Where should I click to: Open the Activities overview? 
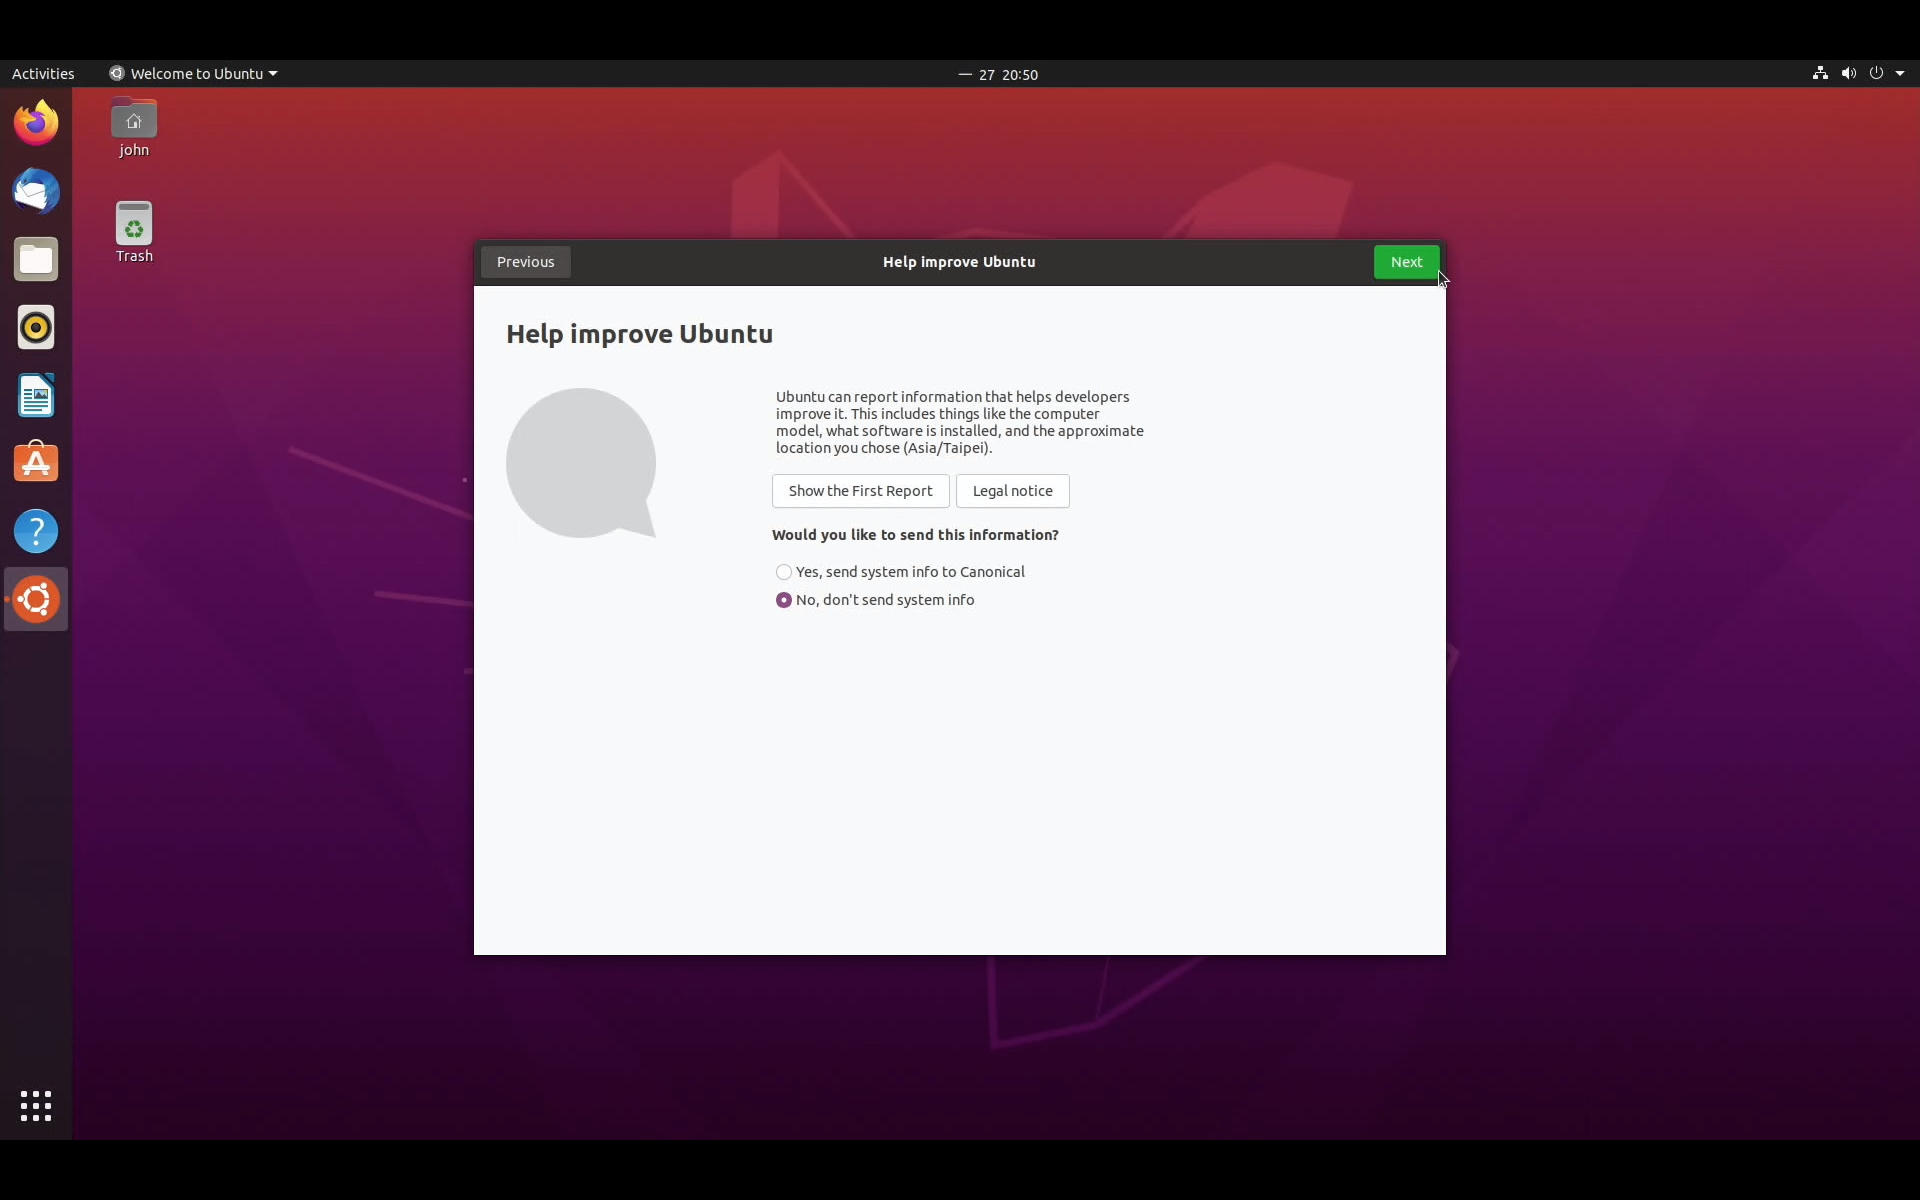tap(43, 74)
